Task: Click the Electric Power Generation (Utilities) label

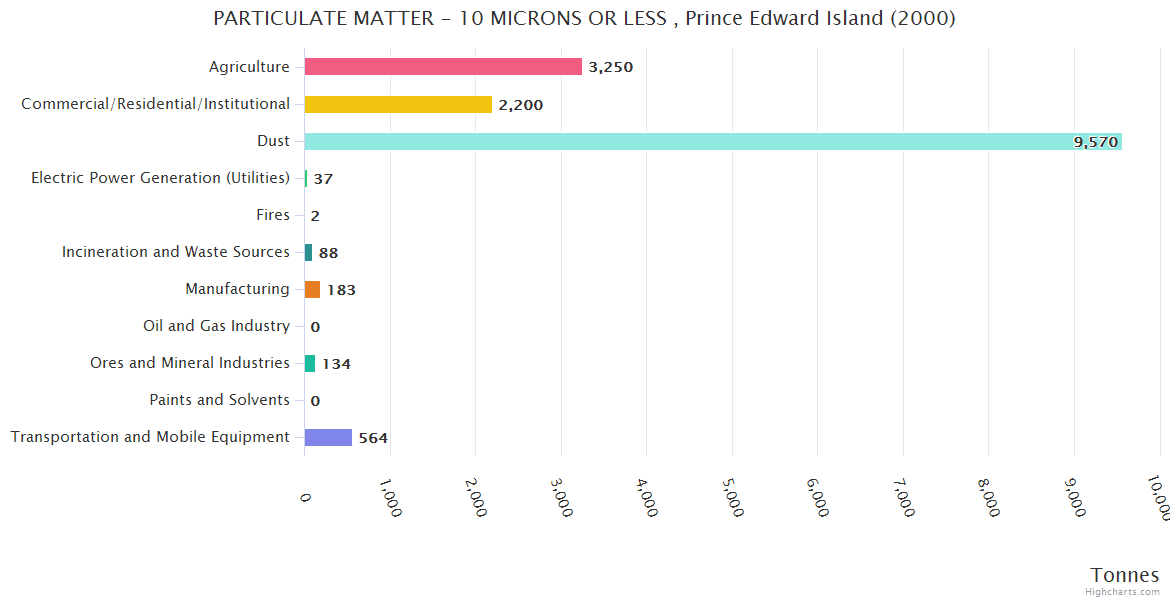Action: 160,178
